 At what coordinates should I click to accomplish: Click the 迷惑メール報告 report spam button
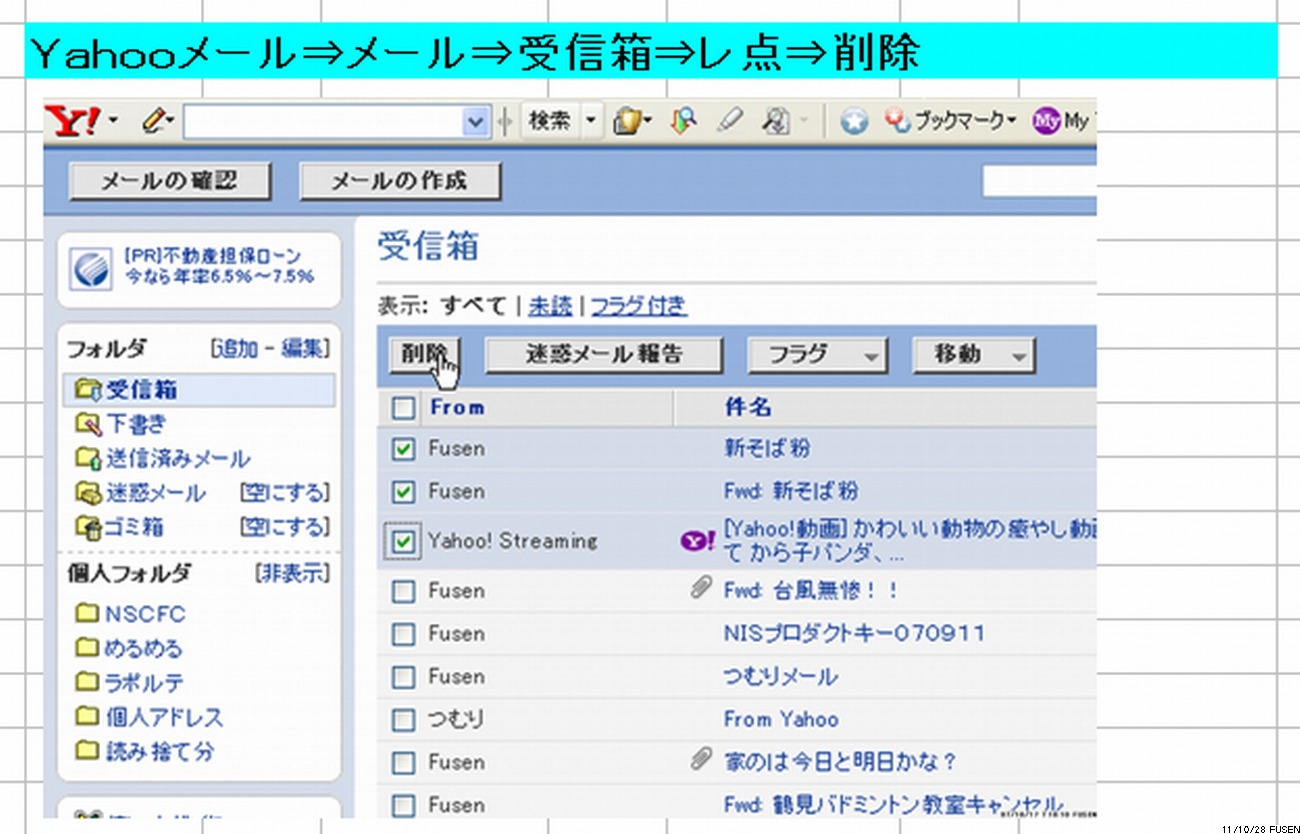[603, 354]
